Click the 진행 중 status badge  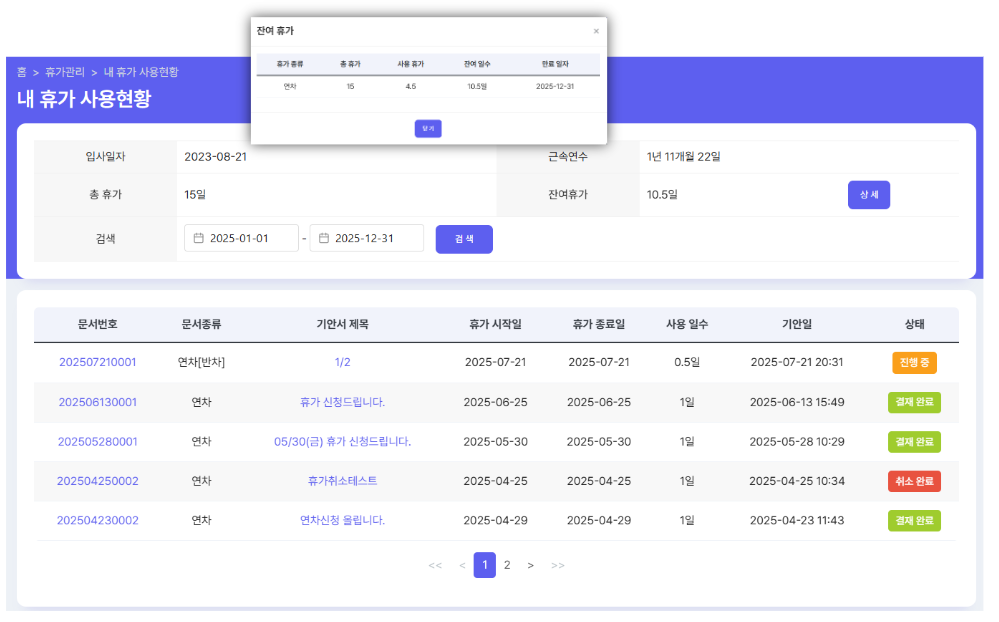[914, 362]
